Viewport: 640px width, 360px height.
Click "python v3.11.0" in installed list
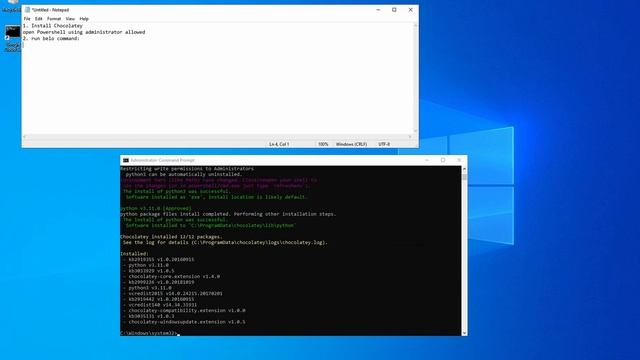click(x=148, y=265)
